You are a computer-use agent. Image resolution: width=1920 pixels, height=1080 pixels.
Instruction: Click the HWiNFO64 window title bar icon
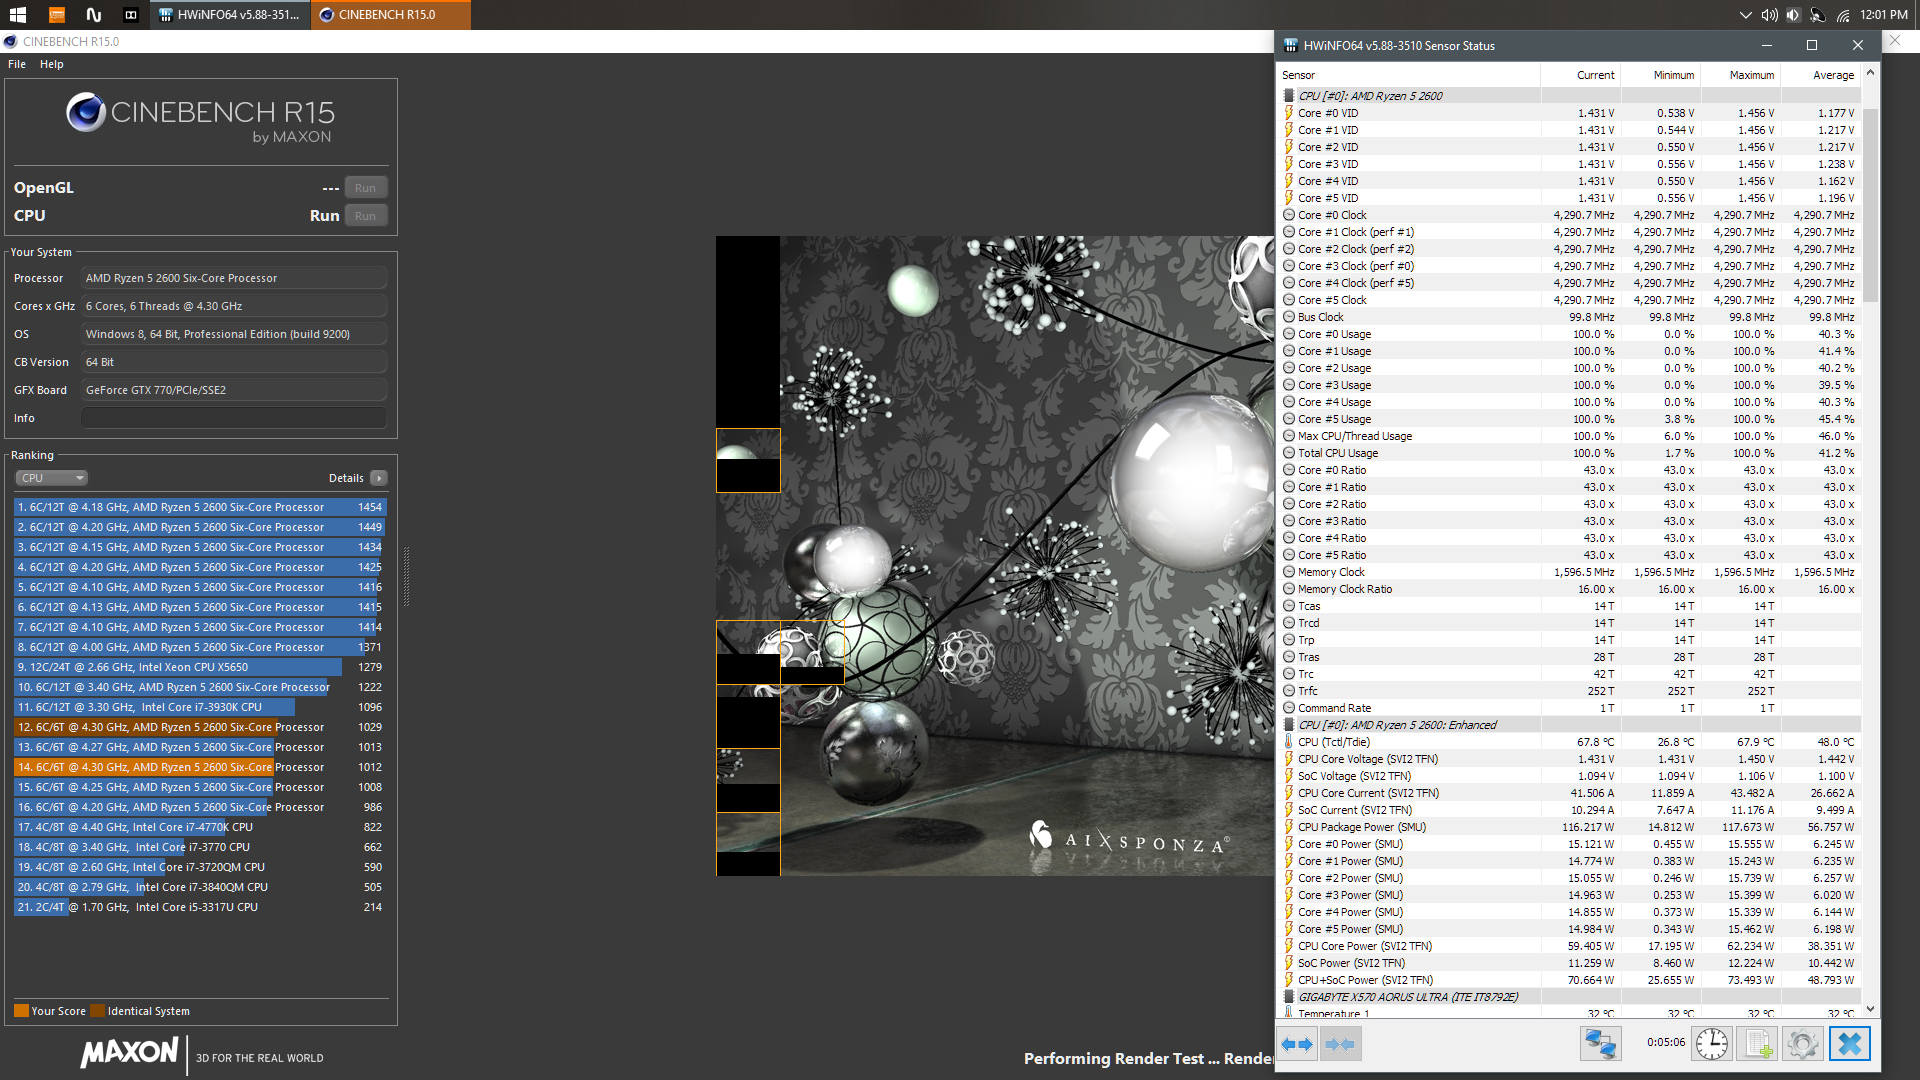(1290, 45)
